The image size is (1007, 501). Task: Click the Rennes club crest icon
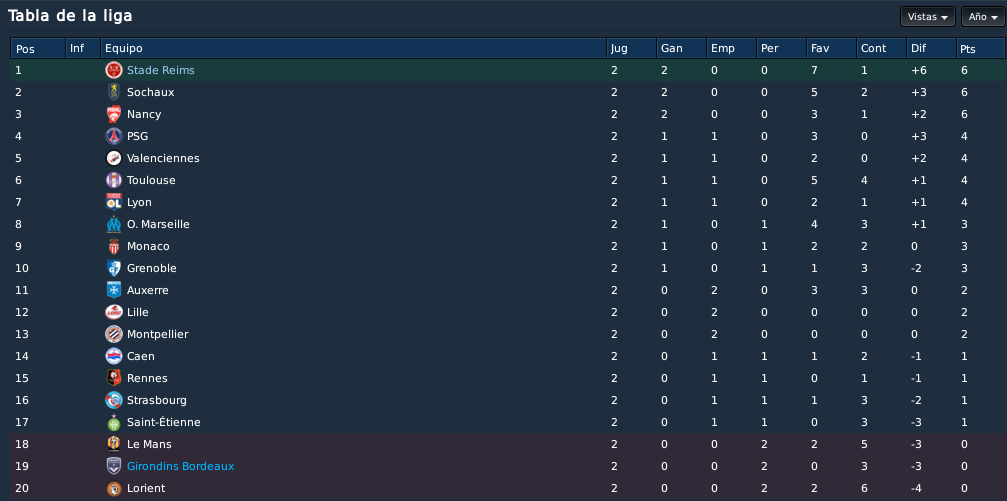114,378
